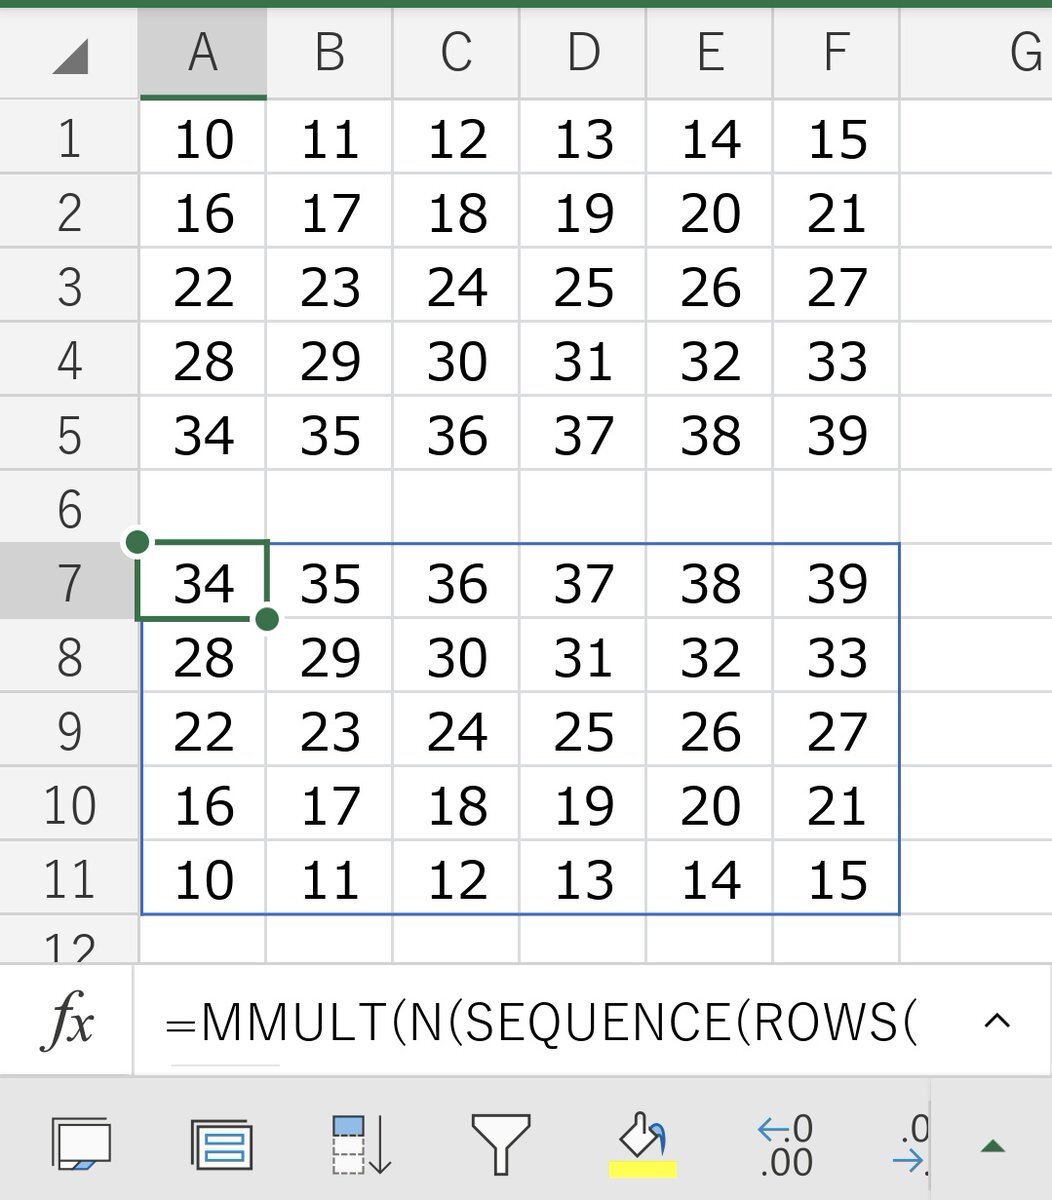This screenshot has width=1052, height=1200.
Task: Tap the select-all triangle corner
Action: click(x=71, y=57)
